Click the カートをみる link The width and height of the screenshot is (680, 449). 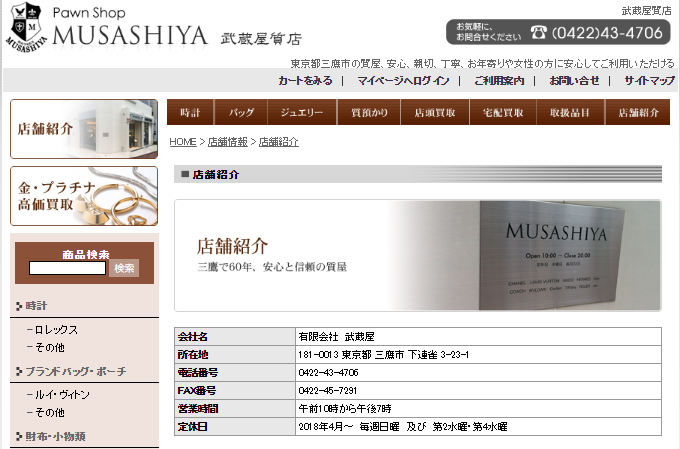coord(305,81)
